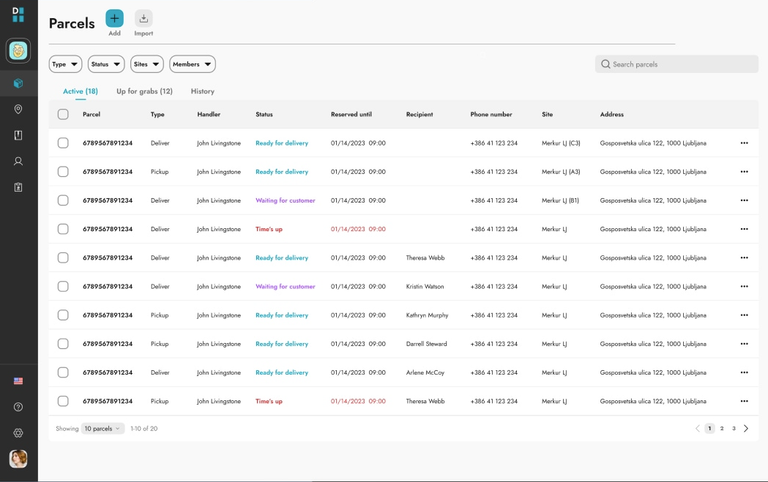Select the user profile icon in sidebar
The width and height of the screenshot is (768, 482).
tap(18, 161)
